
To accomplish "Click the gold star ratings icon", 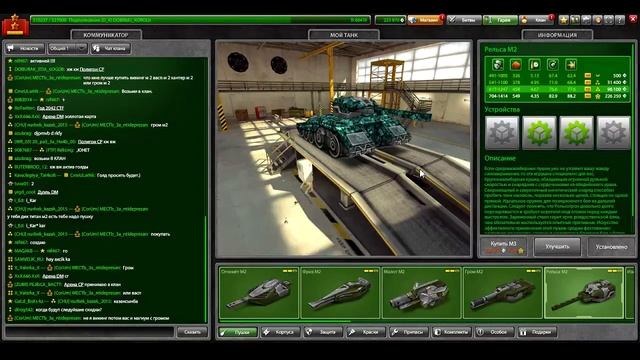I will click(564, 20).
